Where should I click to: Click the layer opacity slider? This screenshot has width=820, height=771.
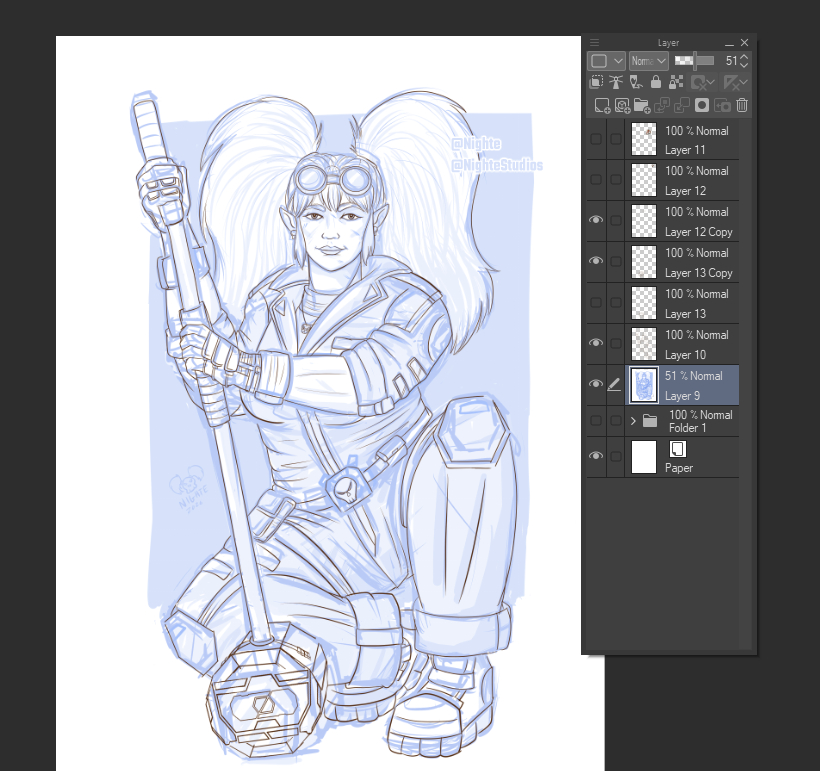tap(695, 61)
